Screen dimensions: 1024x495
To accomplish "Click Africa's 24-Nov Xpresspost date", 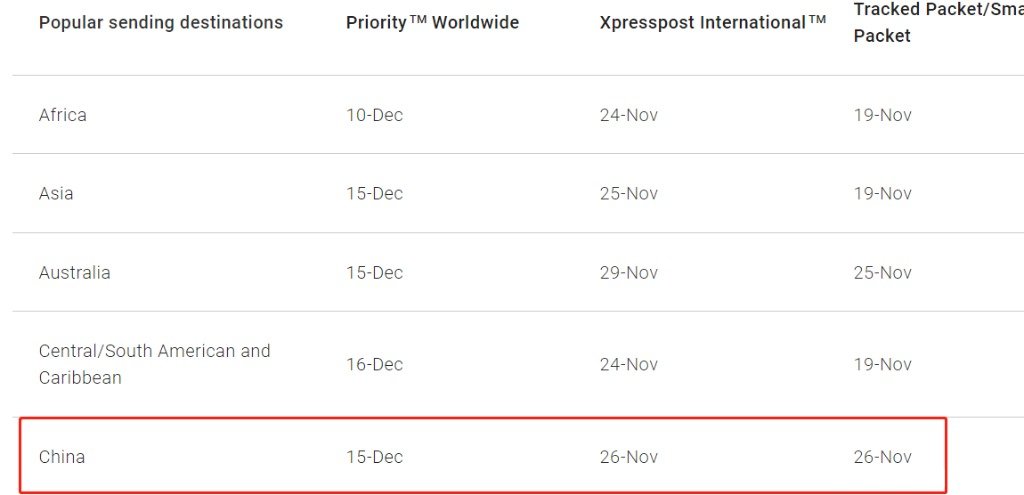I will tap(629, 115).
